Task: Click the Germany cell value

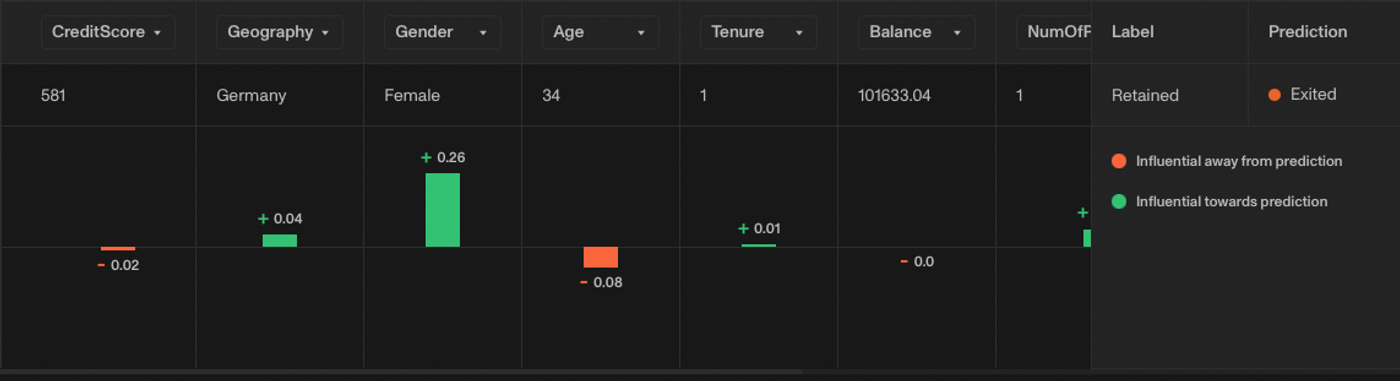Action: [251, 96]
